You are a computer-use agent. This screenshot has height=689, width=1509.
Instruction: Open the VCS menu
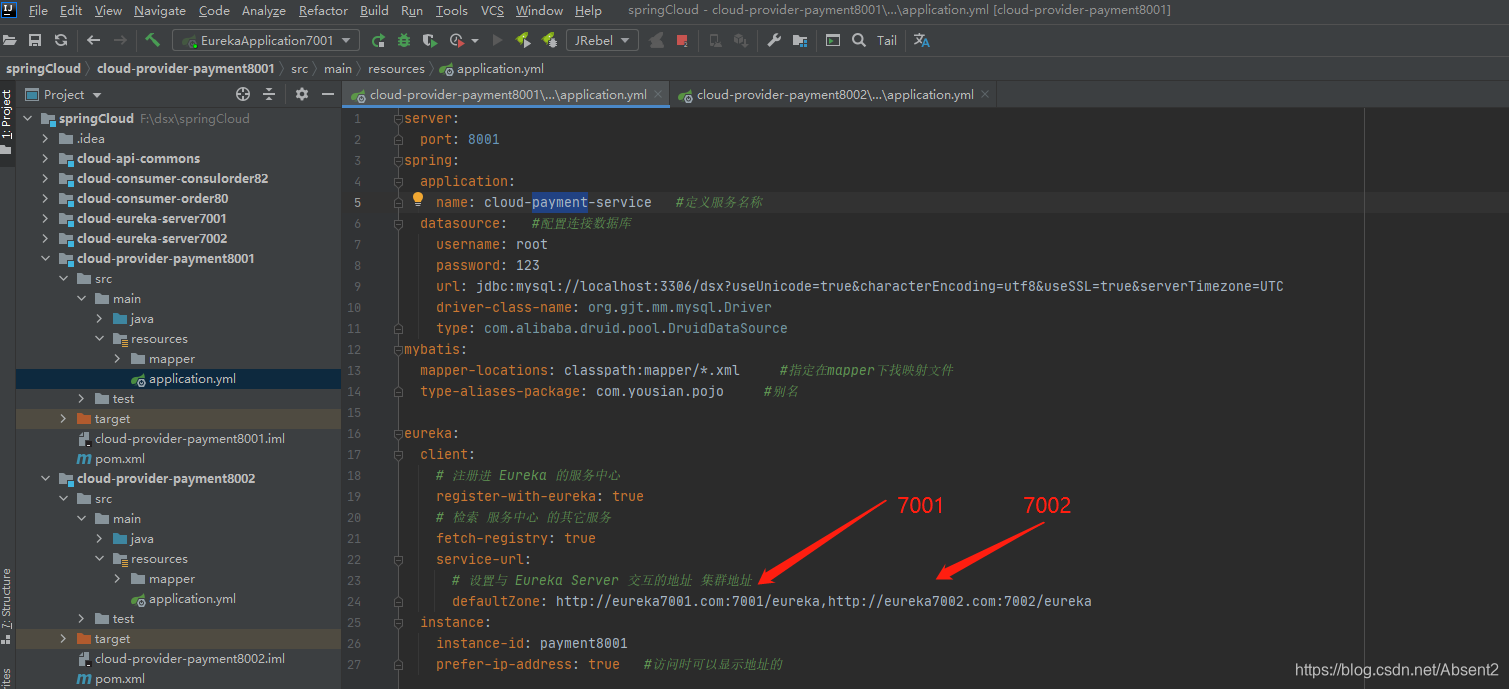[x=492, y=10]
